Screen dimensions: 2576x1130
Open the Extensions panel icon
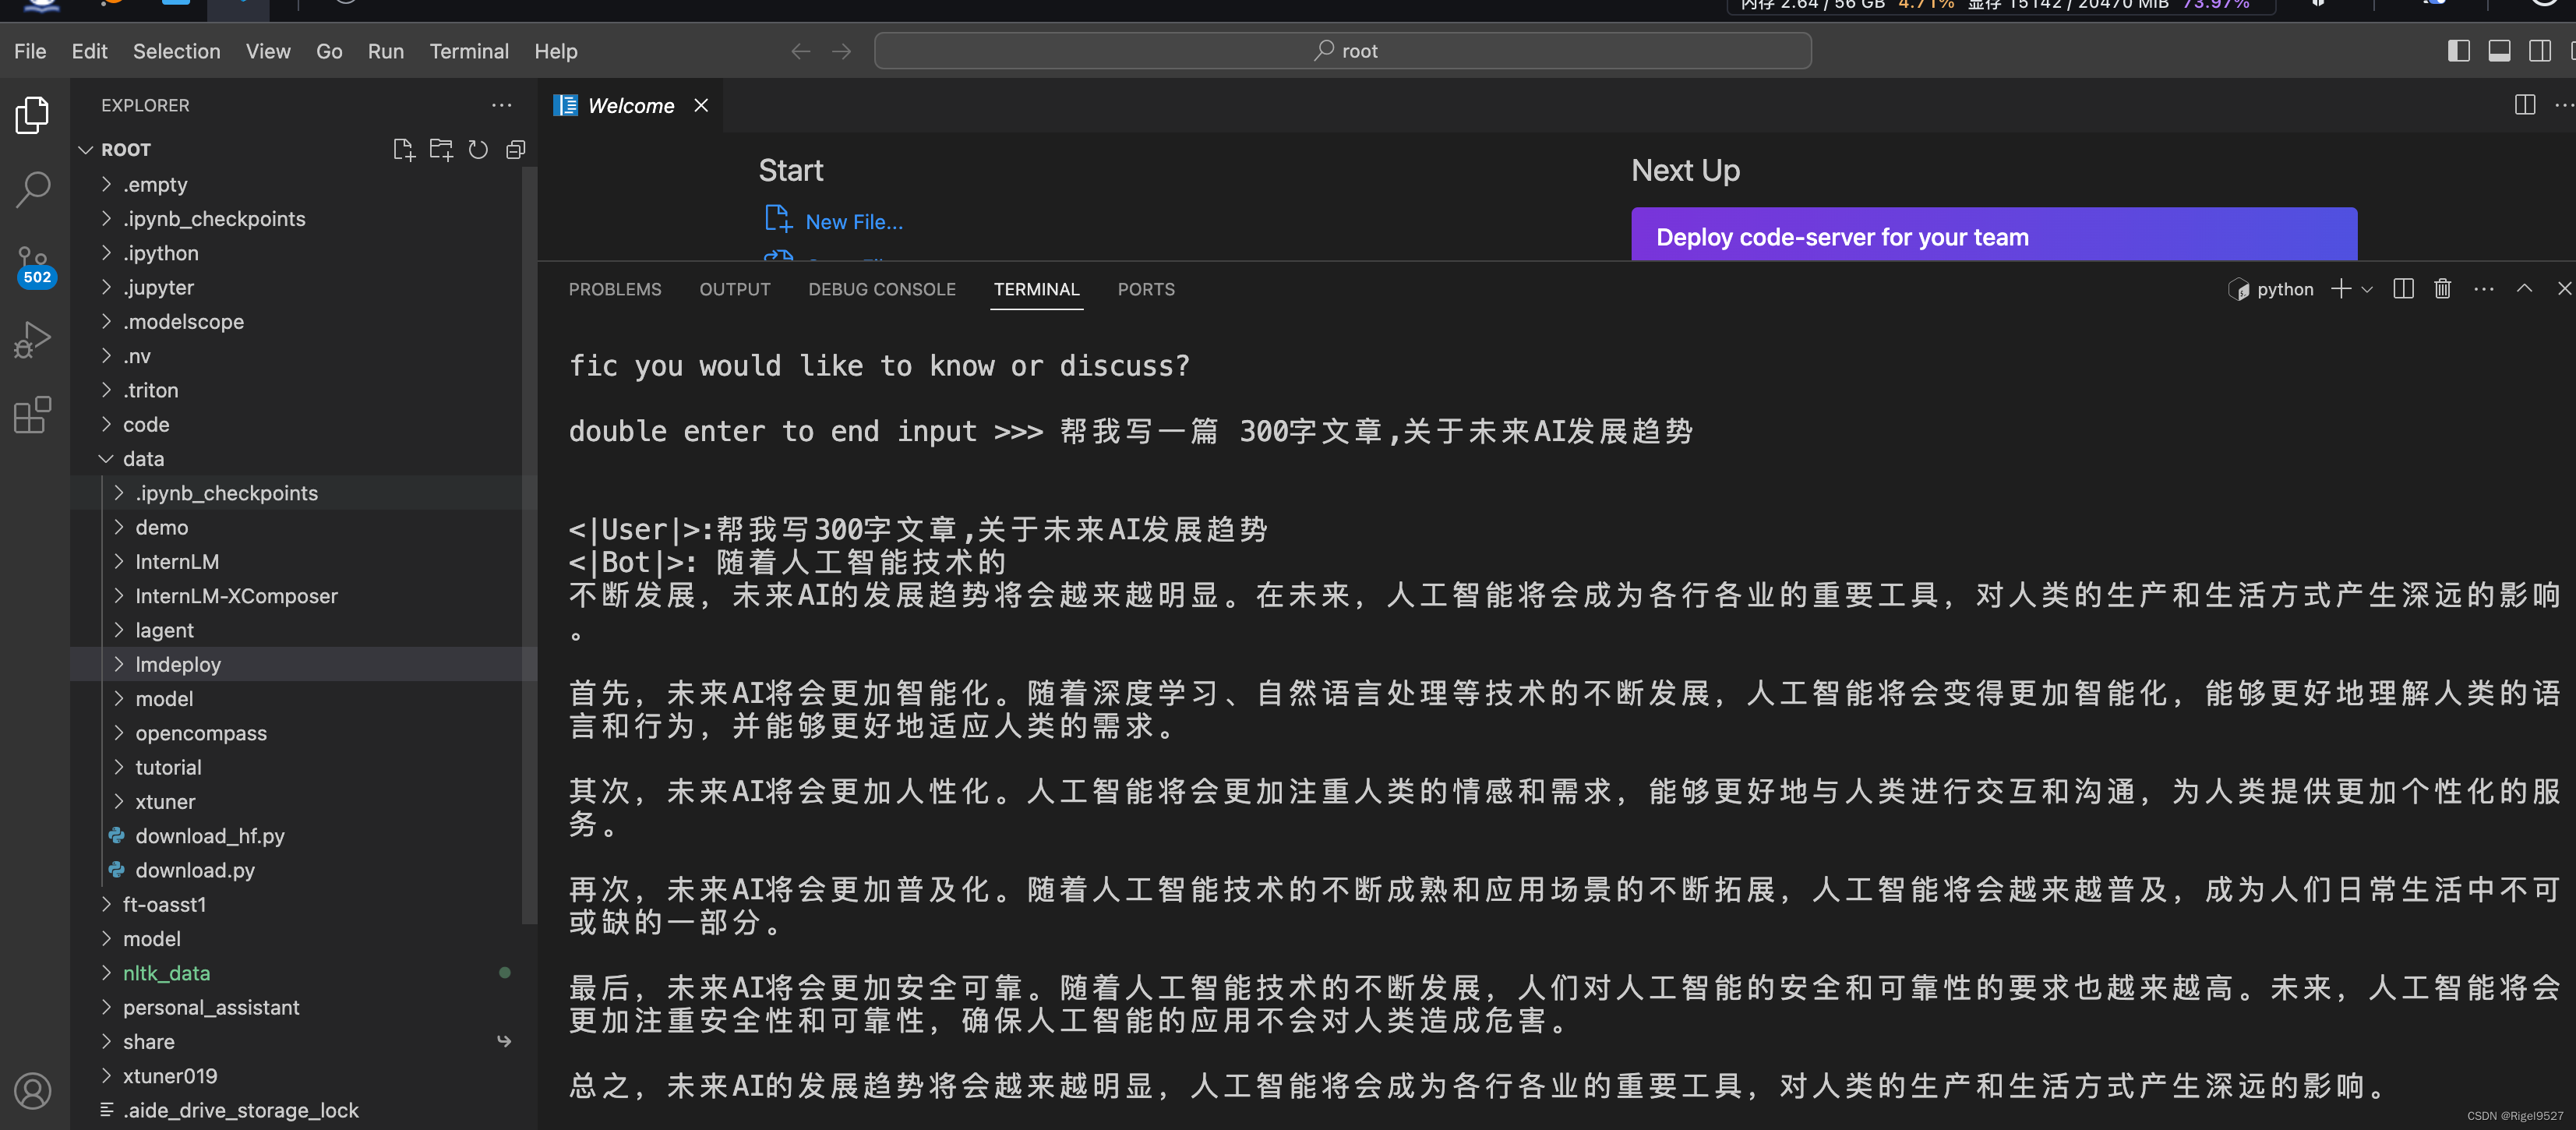tap(31, 415)
